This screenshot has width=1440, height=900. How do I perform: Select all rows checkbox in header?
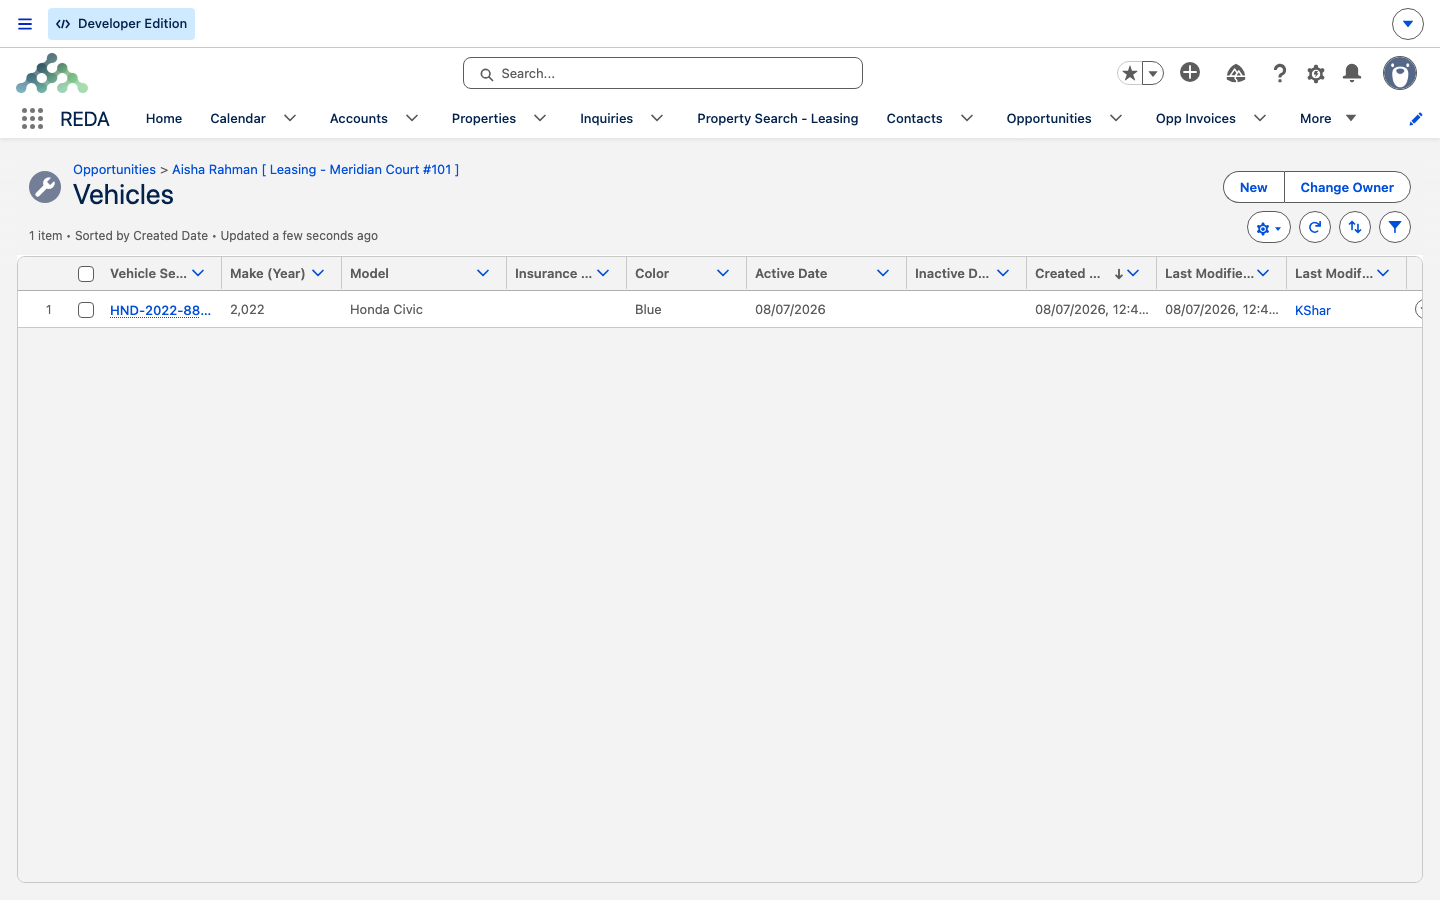[x=86, y=274]
